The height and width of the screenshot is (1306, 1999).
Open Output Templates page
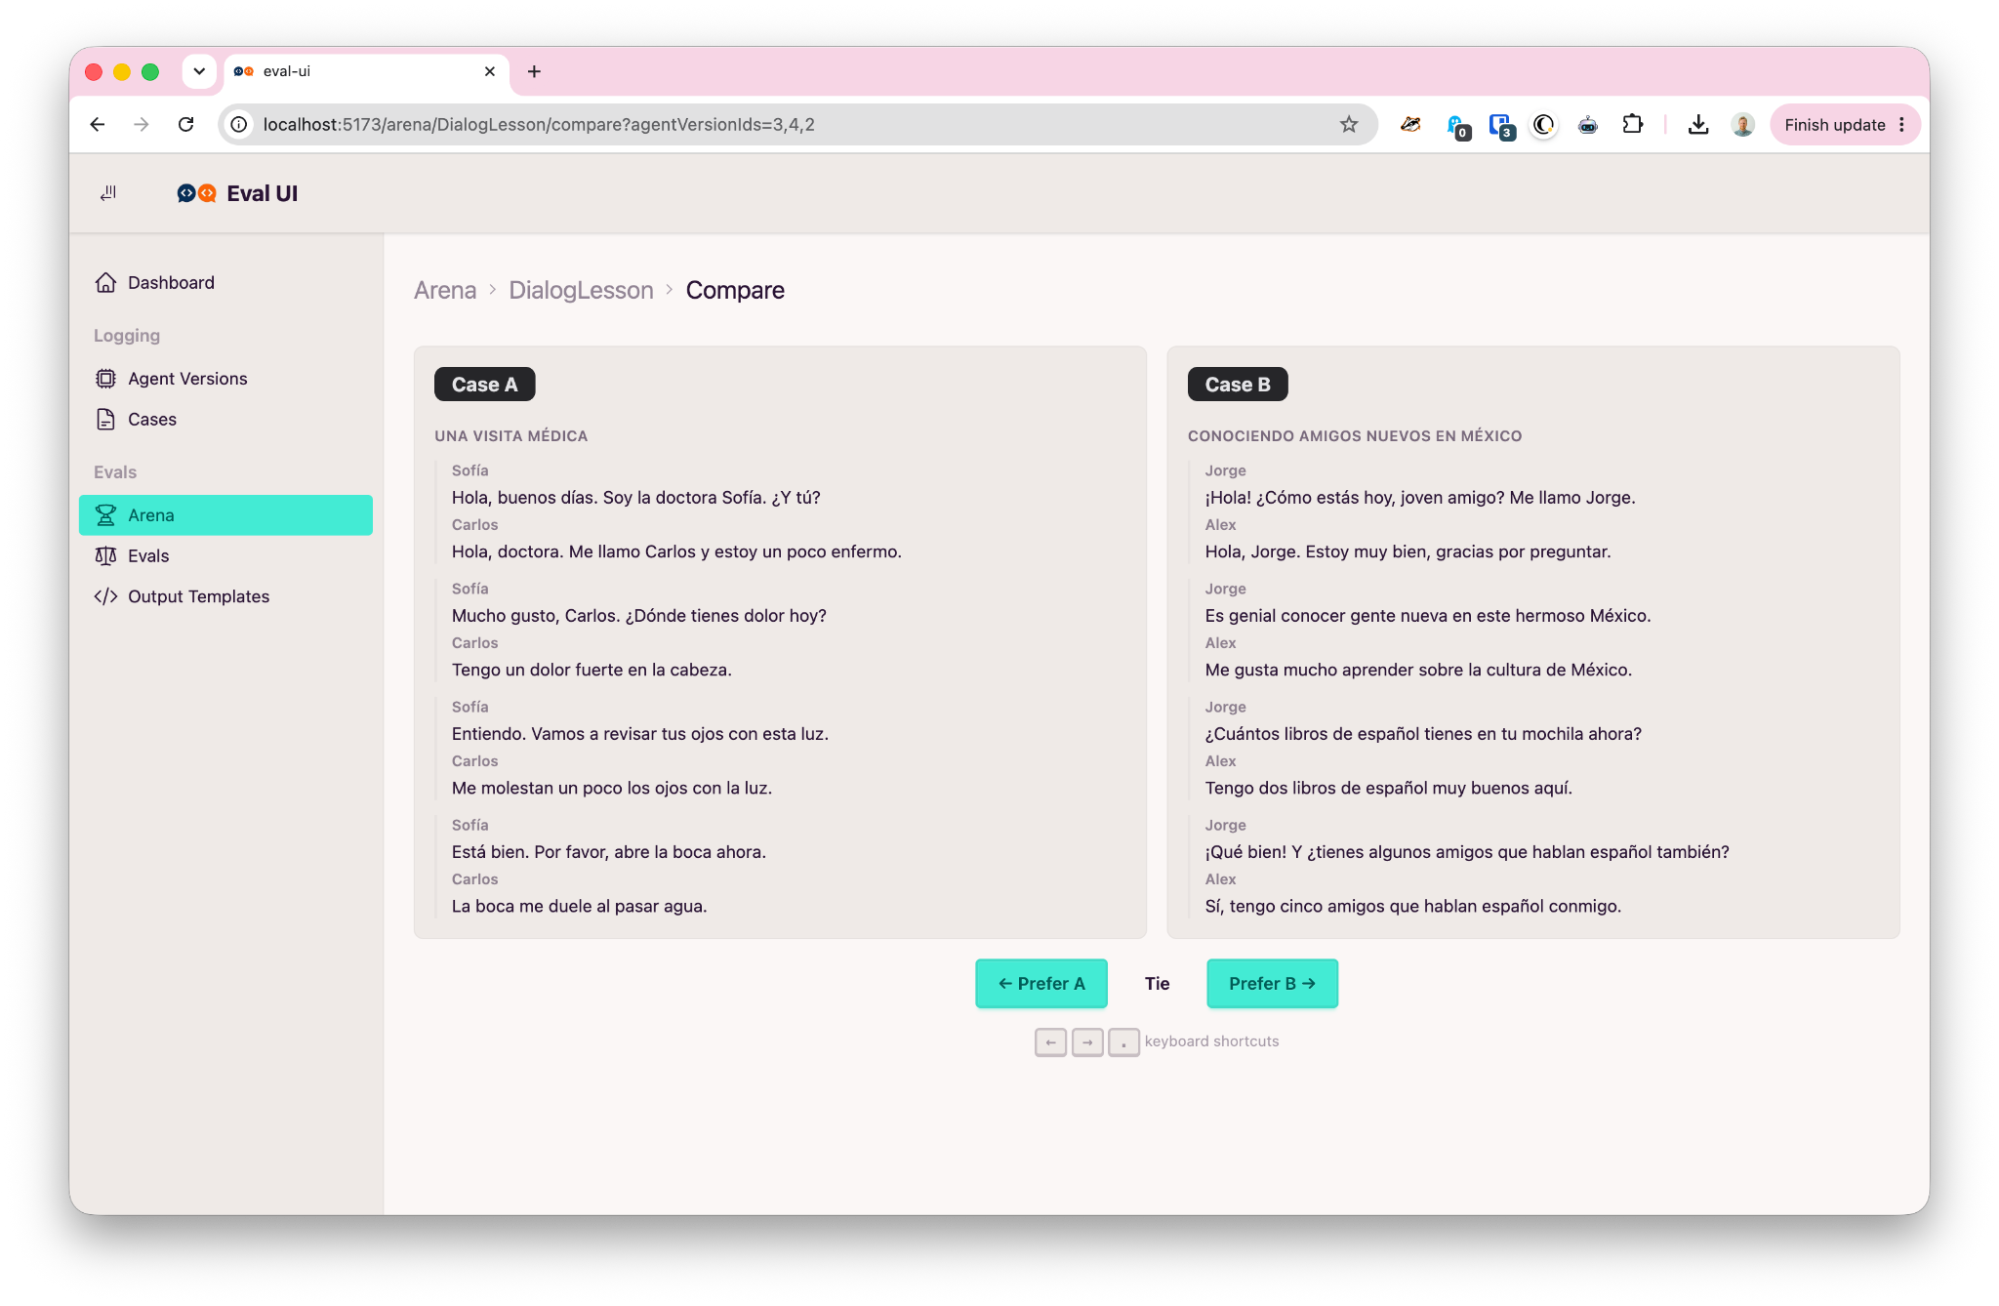[x=226, y=596]
